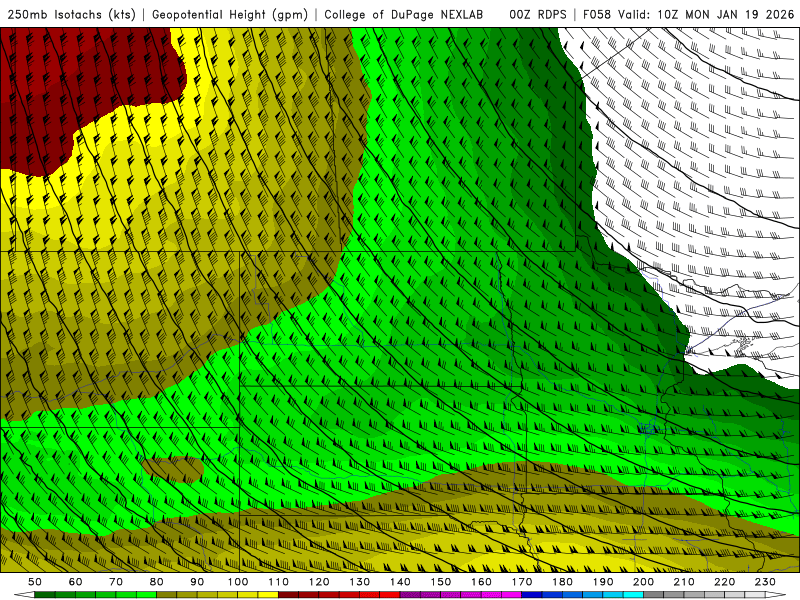Click the 210 label on the color scale
Viewport: 800px width, 600px height.
click(684, 582)
